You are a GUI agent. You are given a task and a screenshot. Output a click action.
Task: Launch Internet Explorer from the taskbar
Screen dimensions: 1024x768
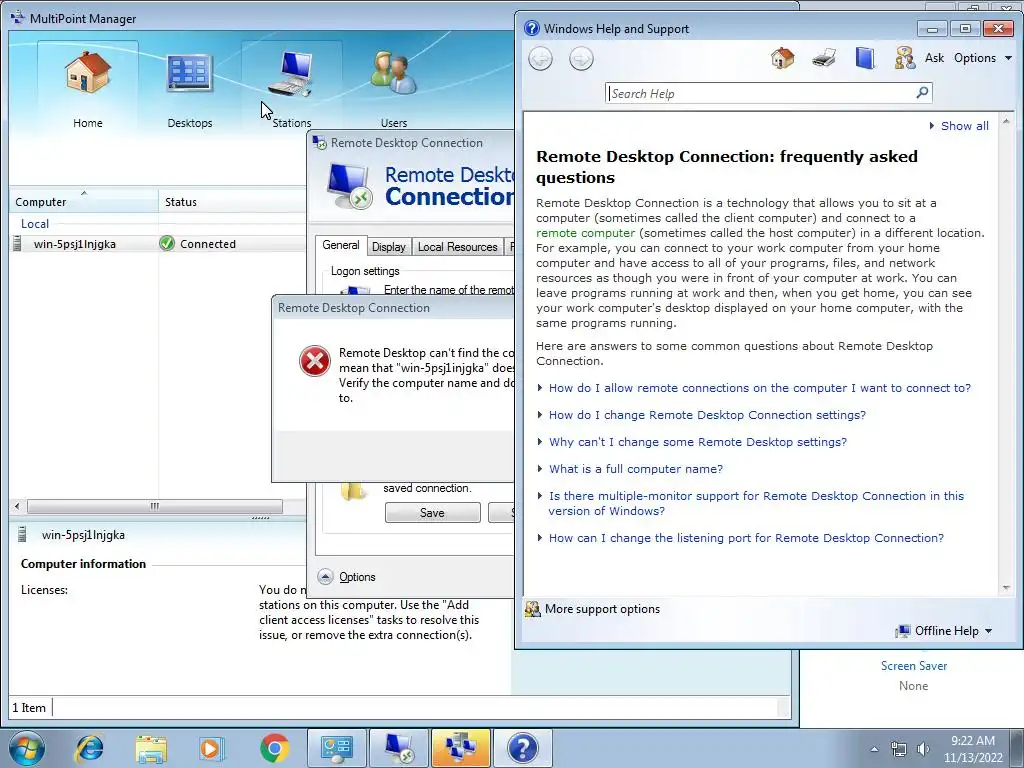tap(89, 748)
